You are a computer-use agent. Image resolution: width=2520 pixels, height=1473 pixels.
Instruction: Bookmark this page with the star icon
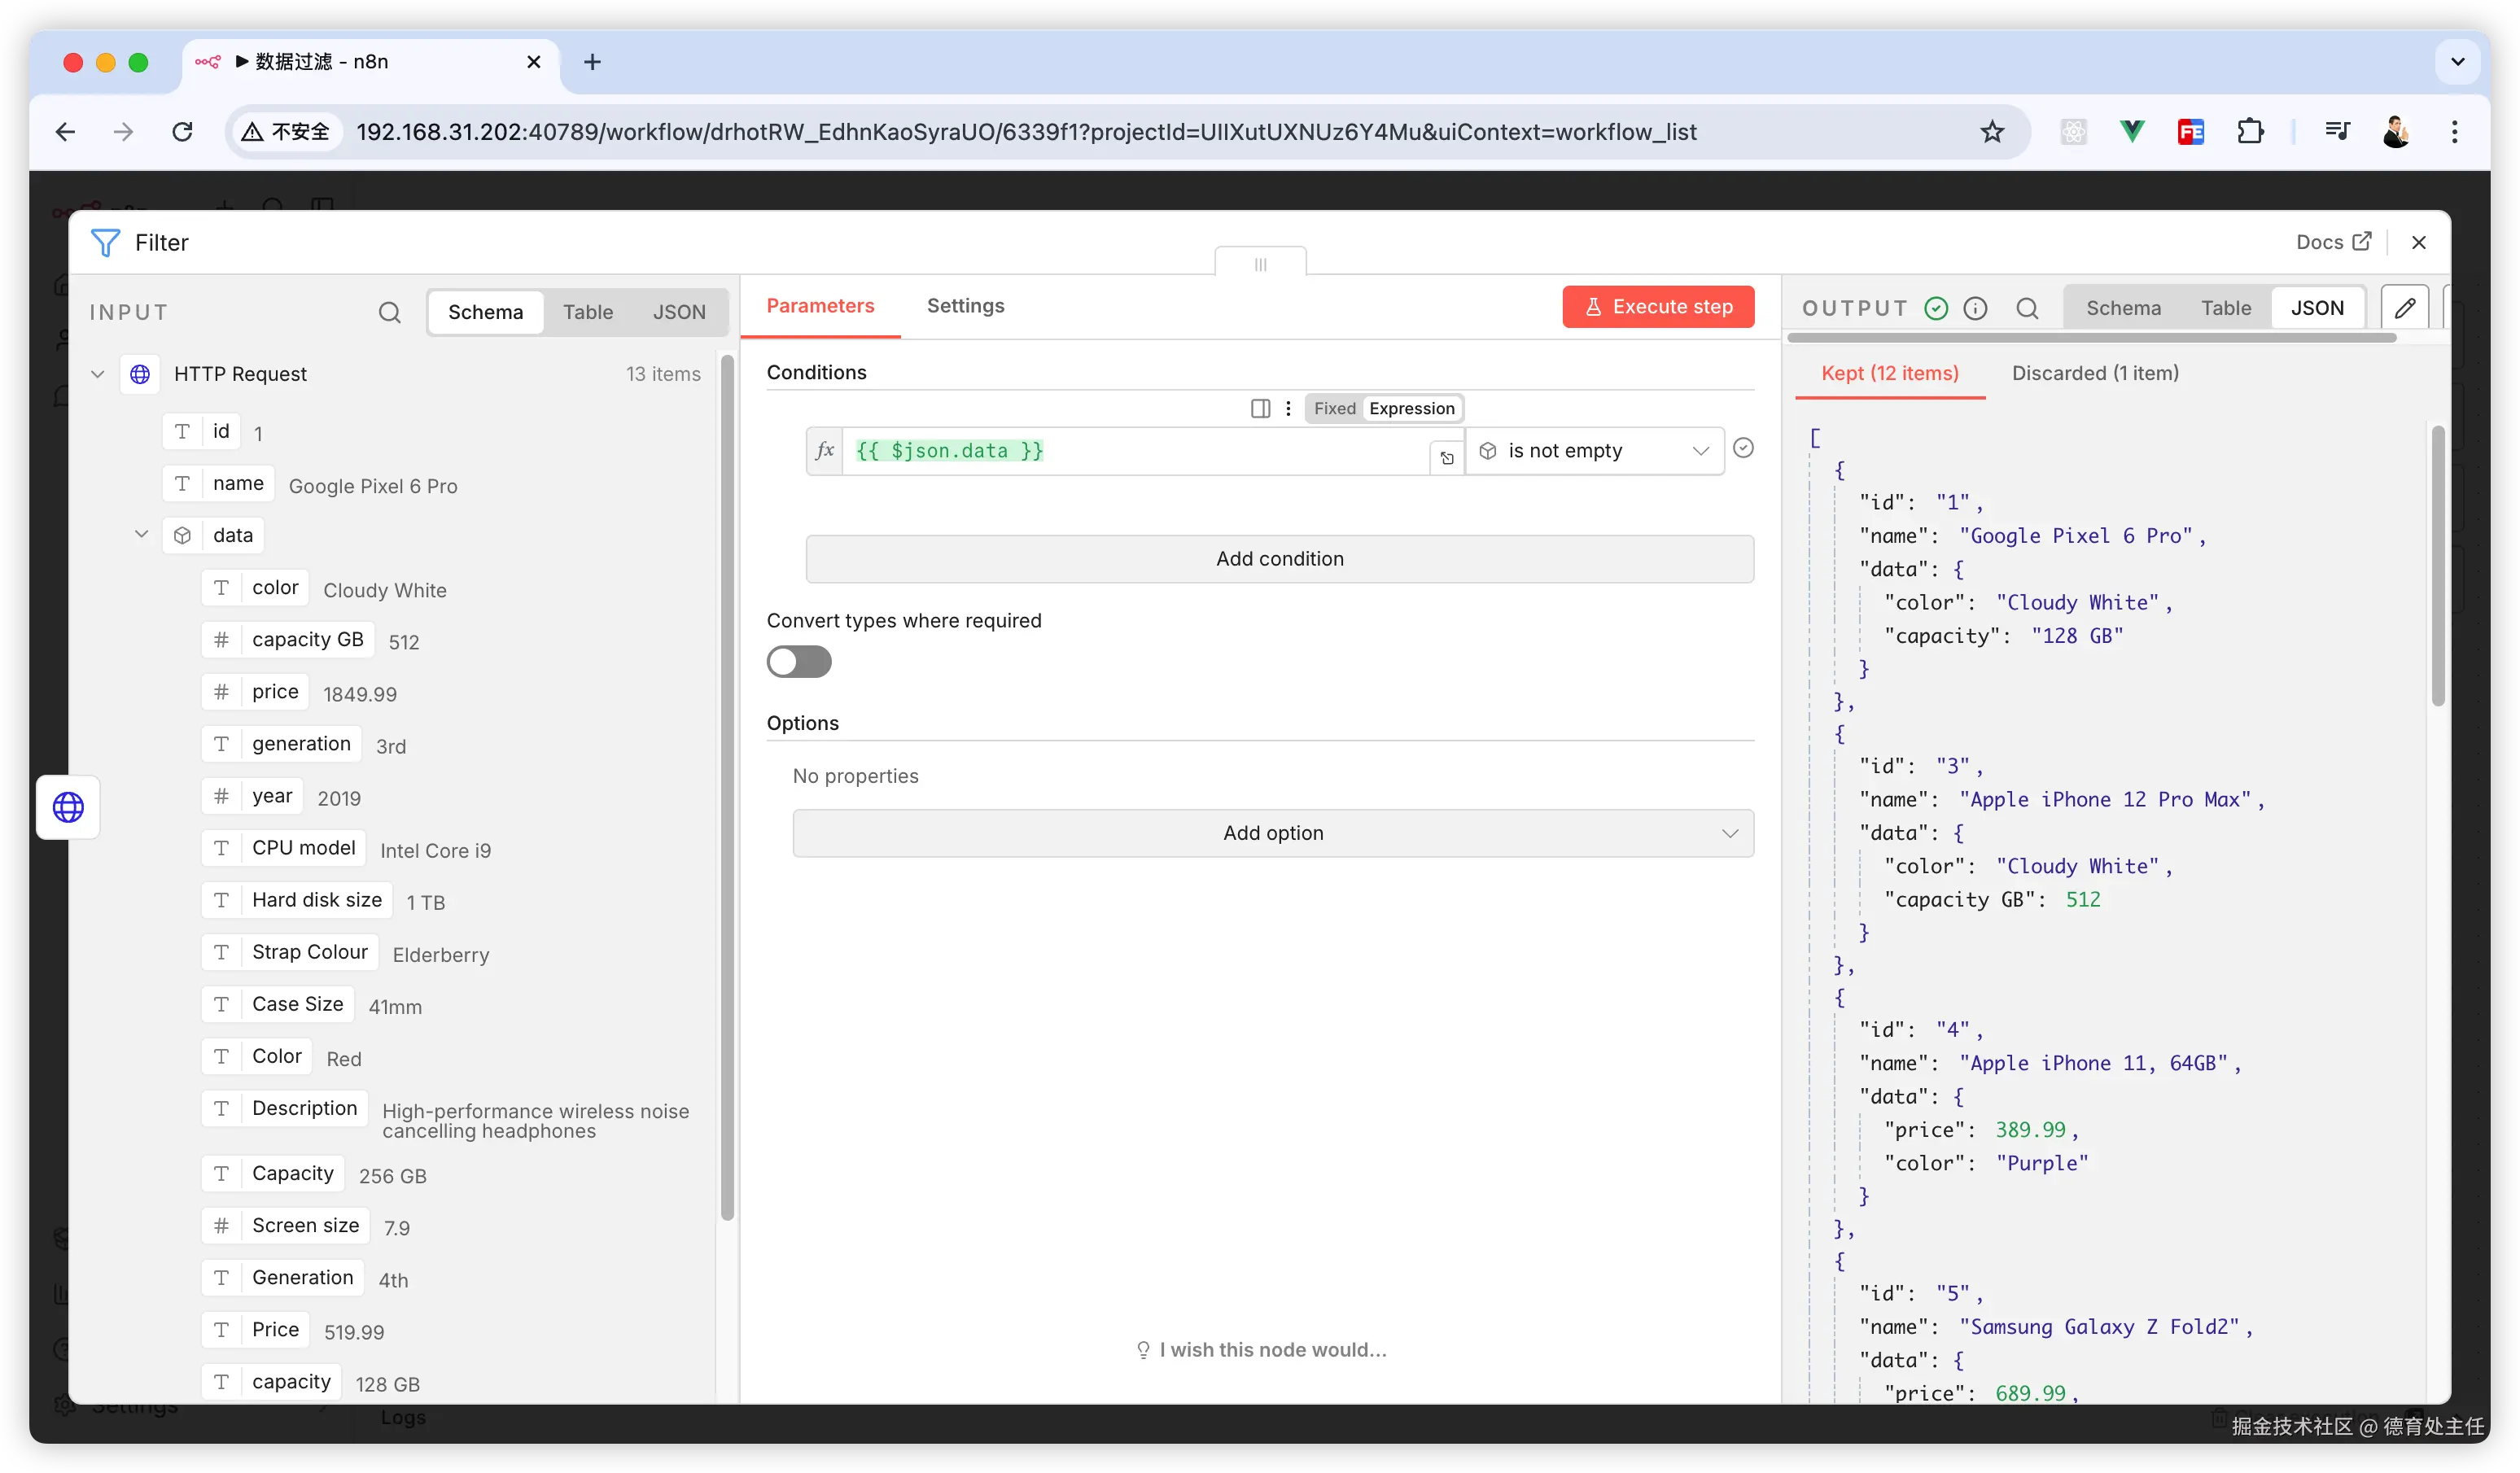(x=1991, y=132)
